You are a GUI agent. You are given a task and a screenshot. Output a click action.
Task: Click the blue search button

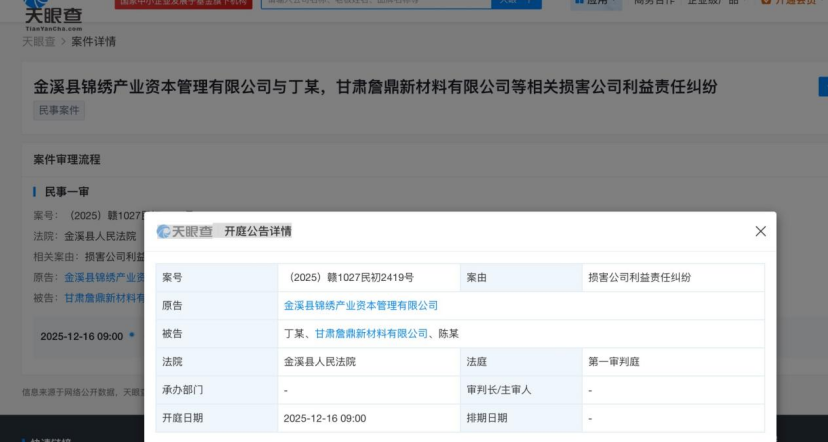517,3
